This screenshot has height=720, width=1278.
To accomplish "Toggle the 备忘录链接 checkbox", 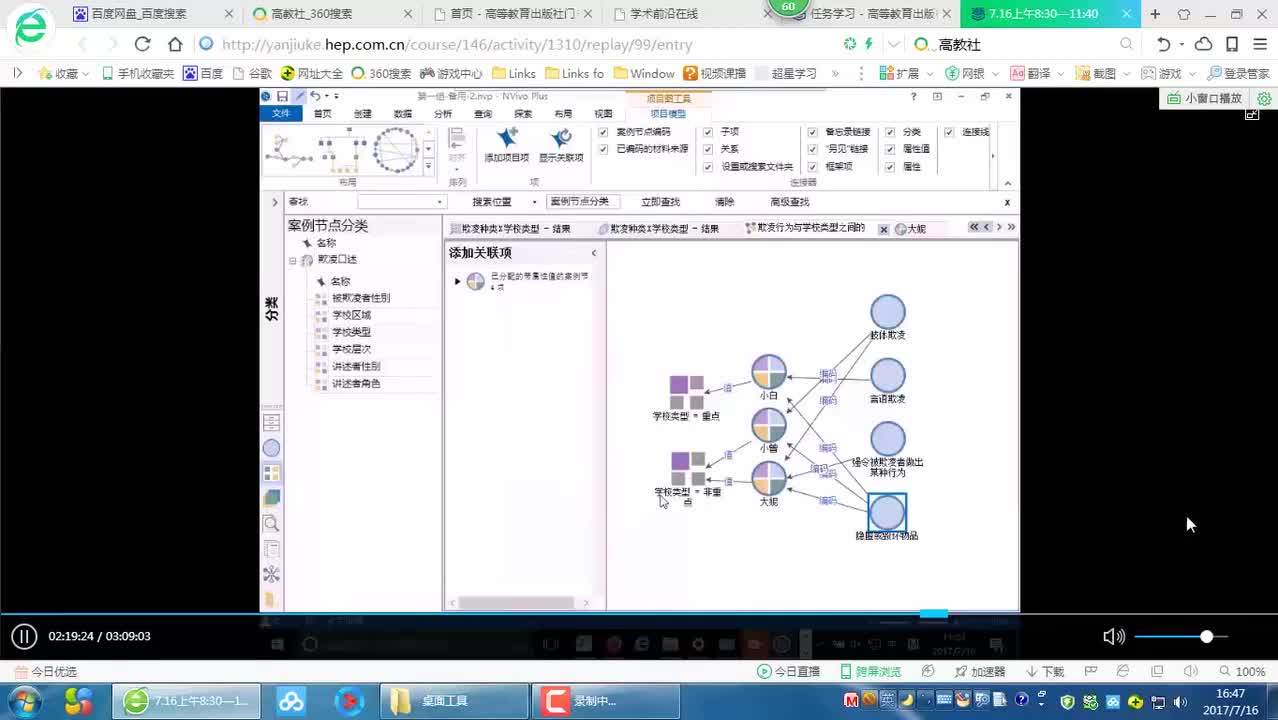I will [x=812, y=132].
